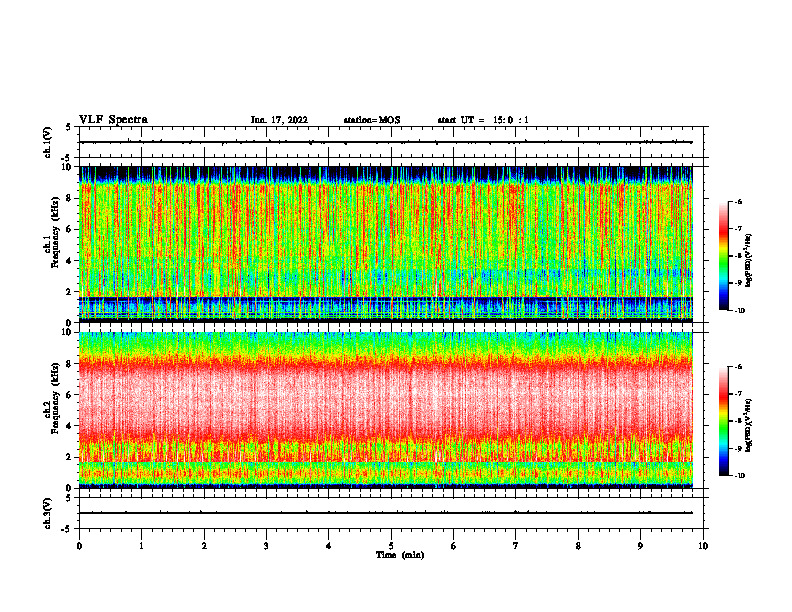Click the "8" kHz tick on ch.2 frequency axis
Image resolution: width=792 pixels, height=612 pixels.
click(70, 364)
